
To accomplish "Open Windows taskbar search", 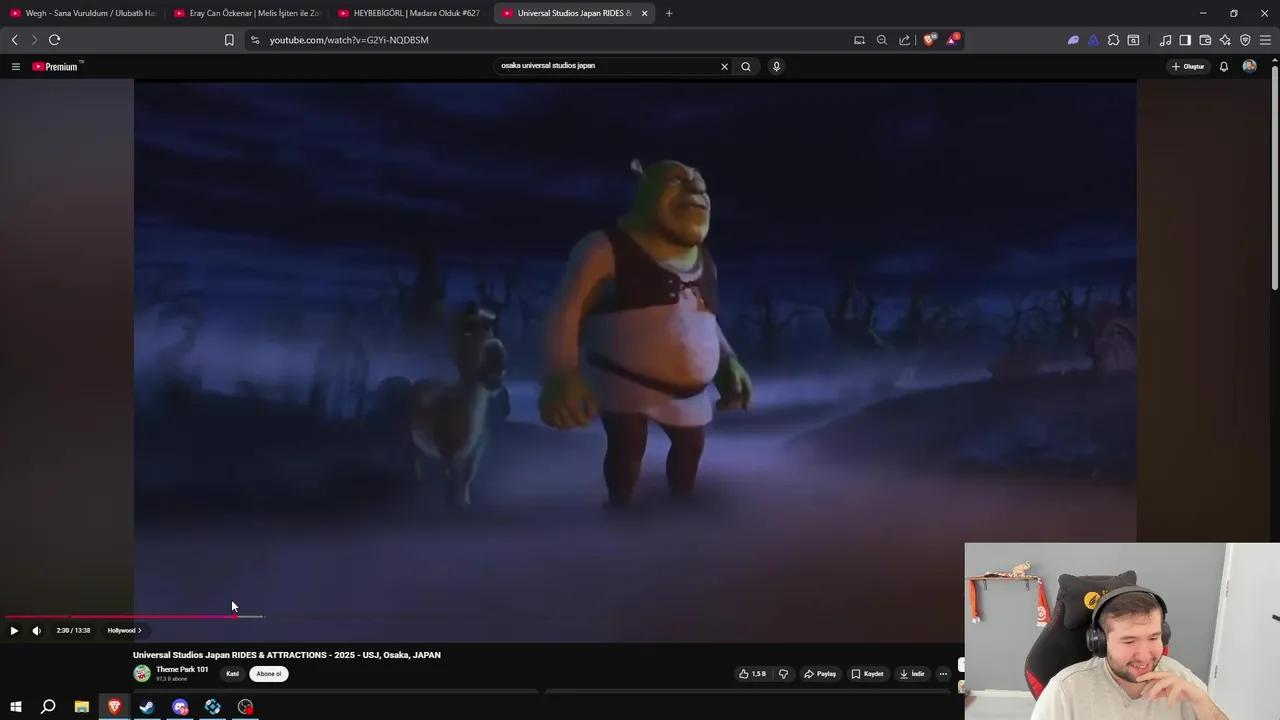I will 48,707.
